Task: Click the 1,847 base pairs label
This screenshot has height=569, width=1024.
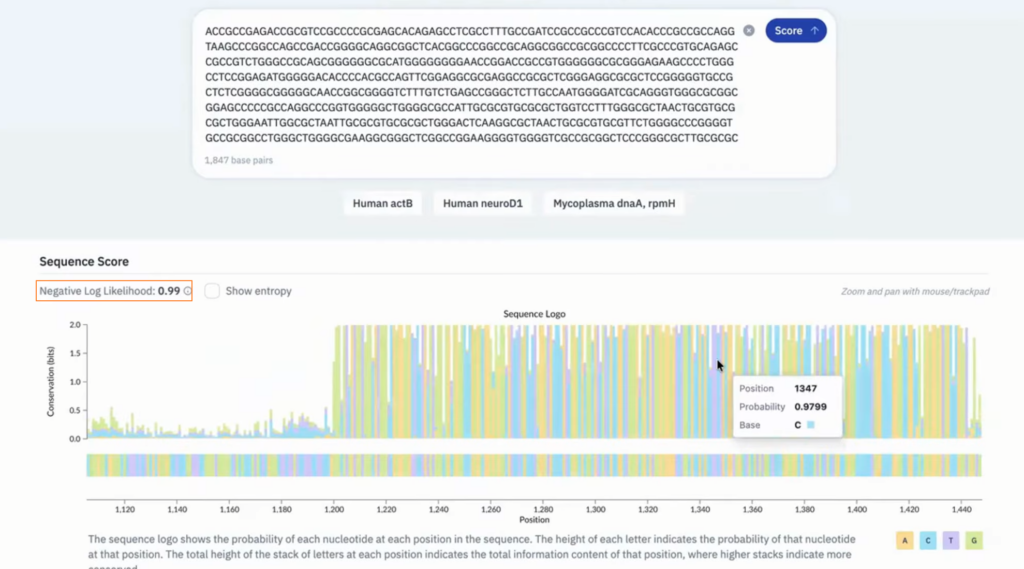Action: point(238,160)
